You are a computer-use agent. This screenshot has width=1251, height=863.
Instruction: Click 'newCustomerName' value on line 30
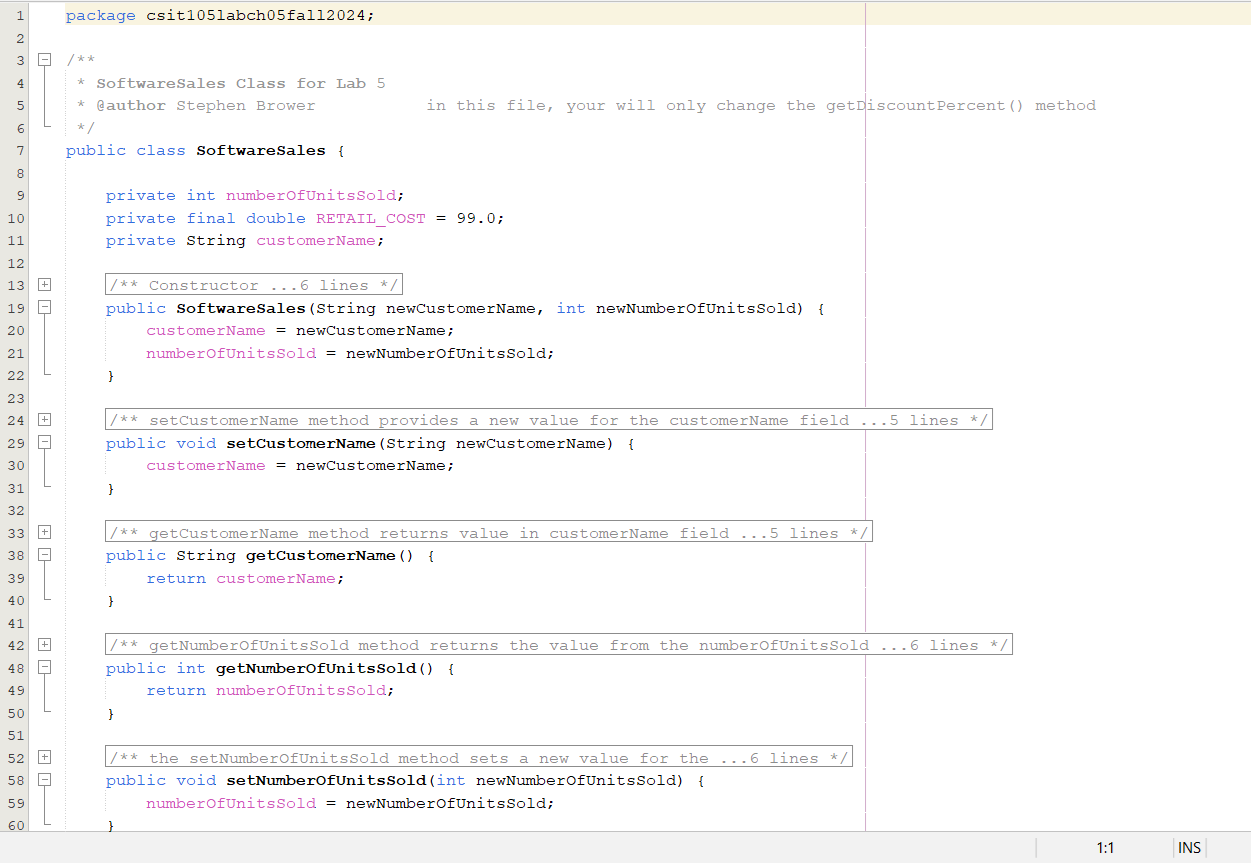click(x=371, y=465)
